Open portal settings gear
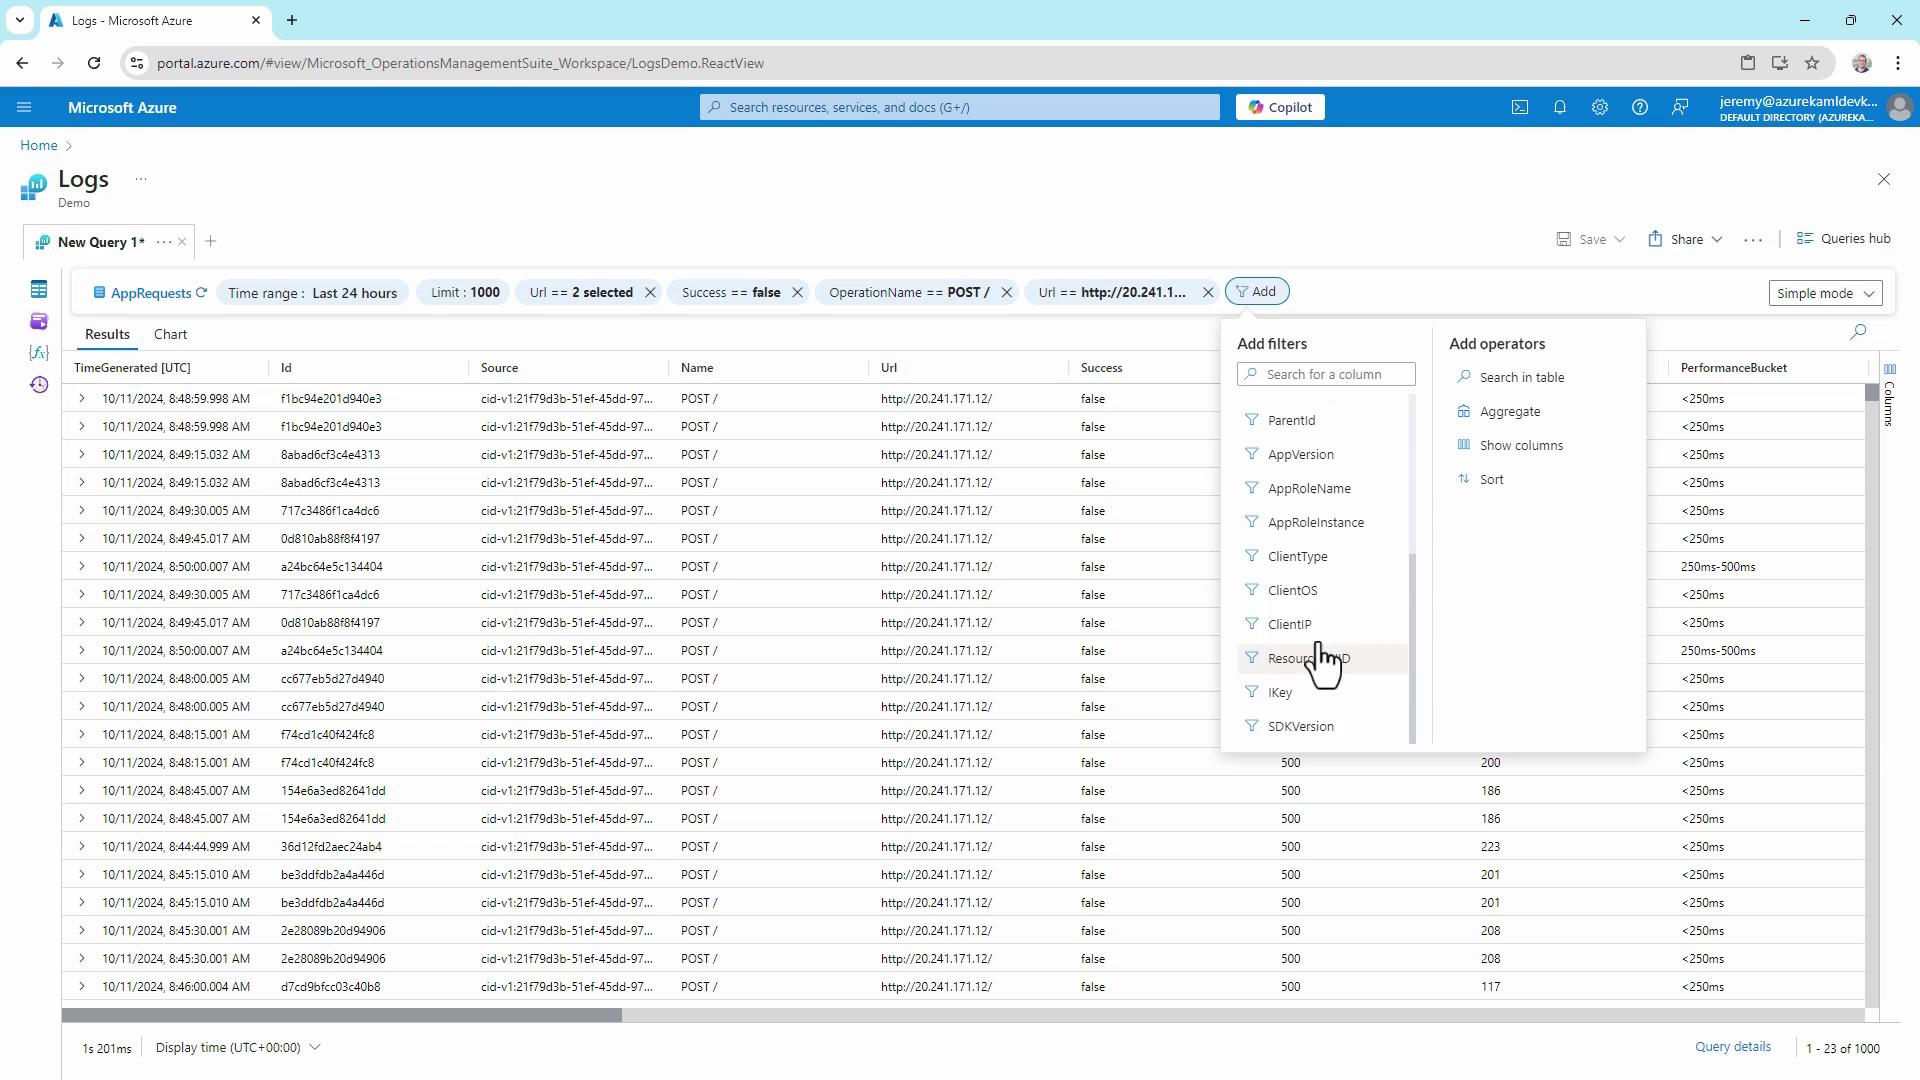The width and height of the screenshot is (1920, 1080). [x=1599, y=107]
